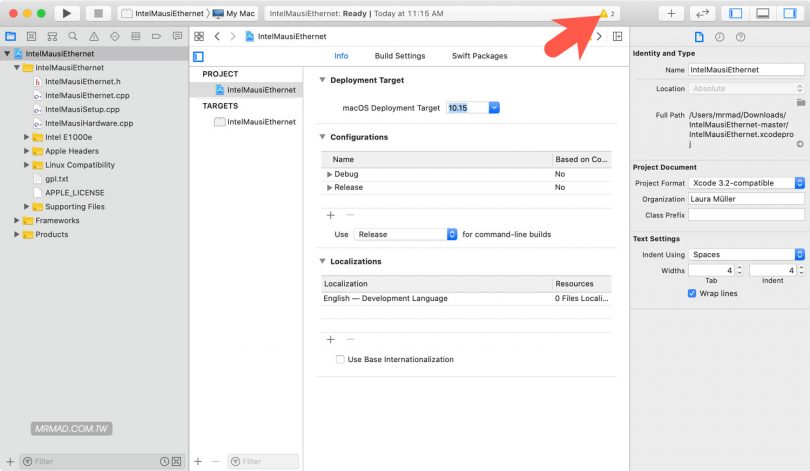This screenshot has height=471, width=810.
Task: Expand the Intel E1000e folder
Action: click(26, 137)
